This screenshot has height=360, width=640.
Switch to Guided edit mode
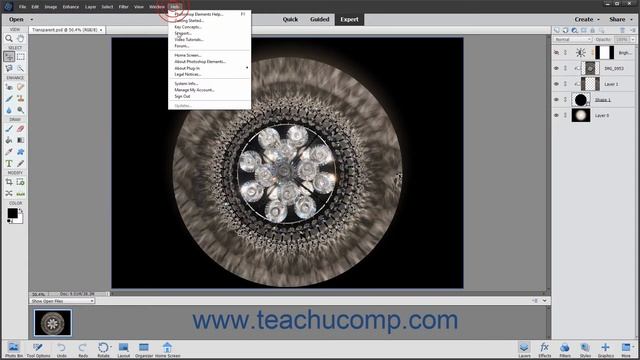click(320, 19)
